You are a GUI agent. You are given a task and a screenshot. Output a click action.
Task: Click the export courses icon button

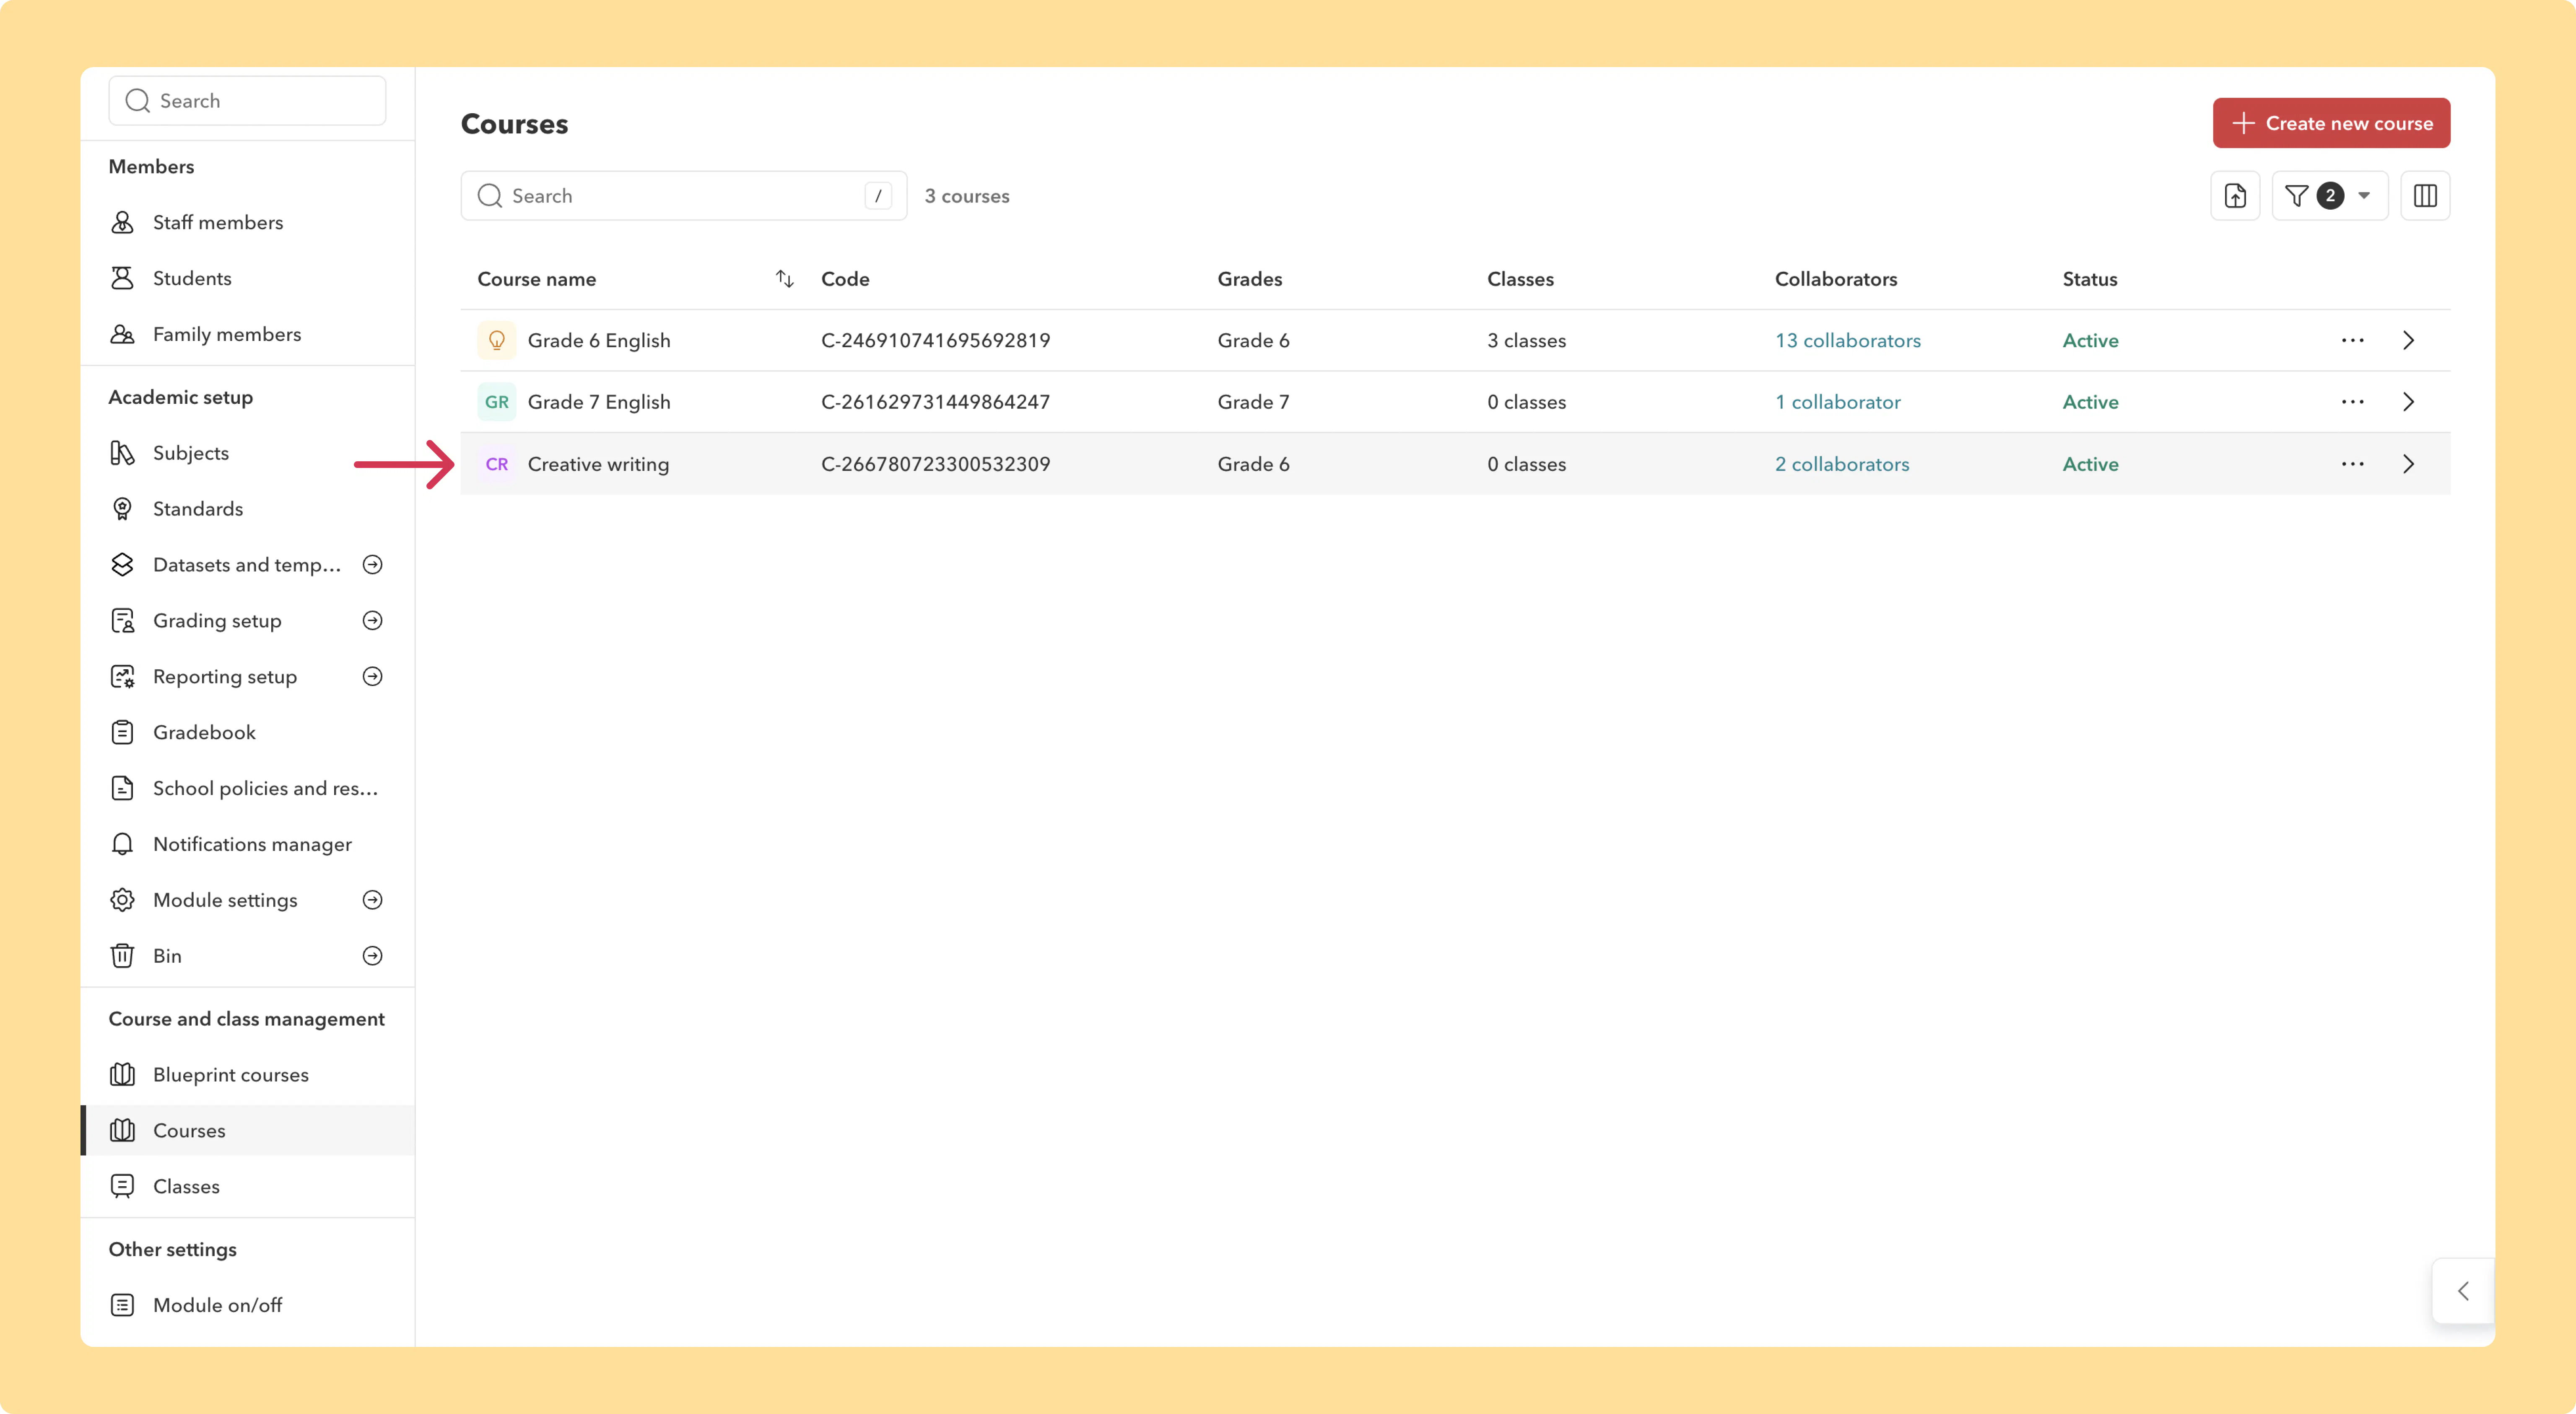tap(2235, 196)
